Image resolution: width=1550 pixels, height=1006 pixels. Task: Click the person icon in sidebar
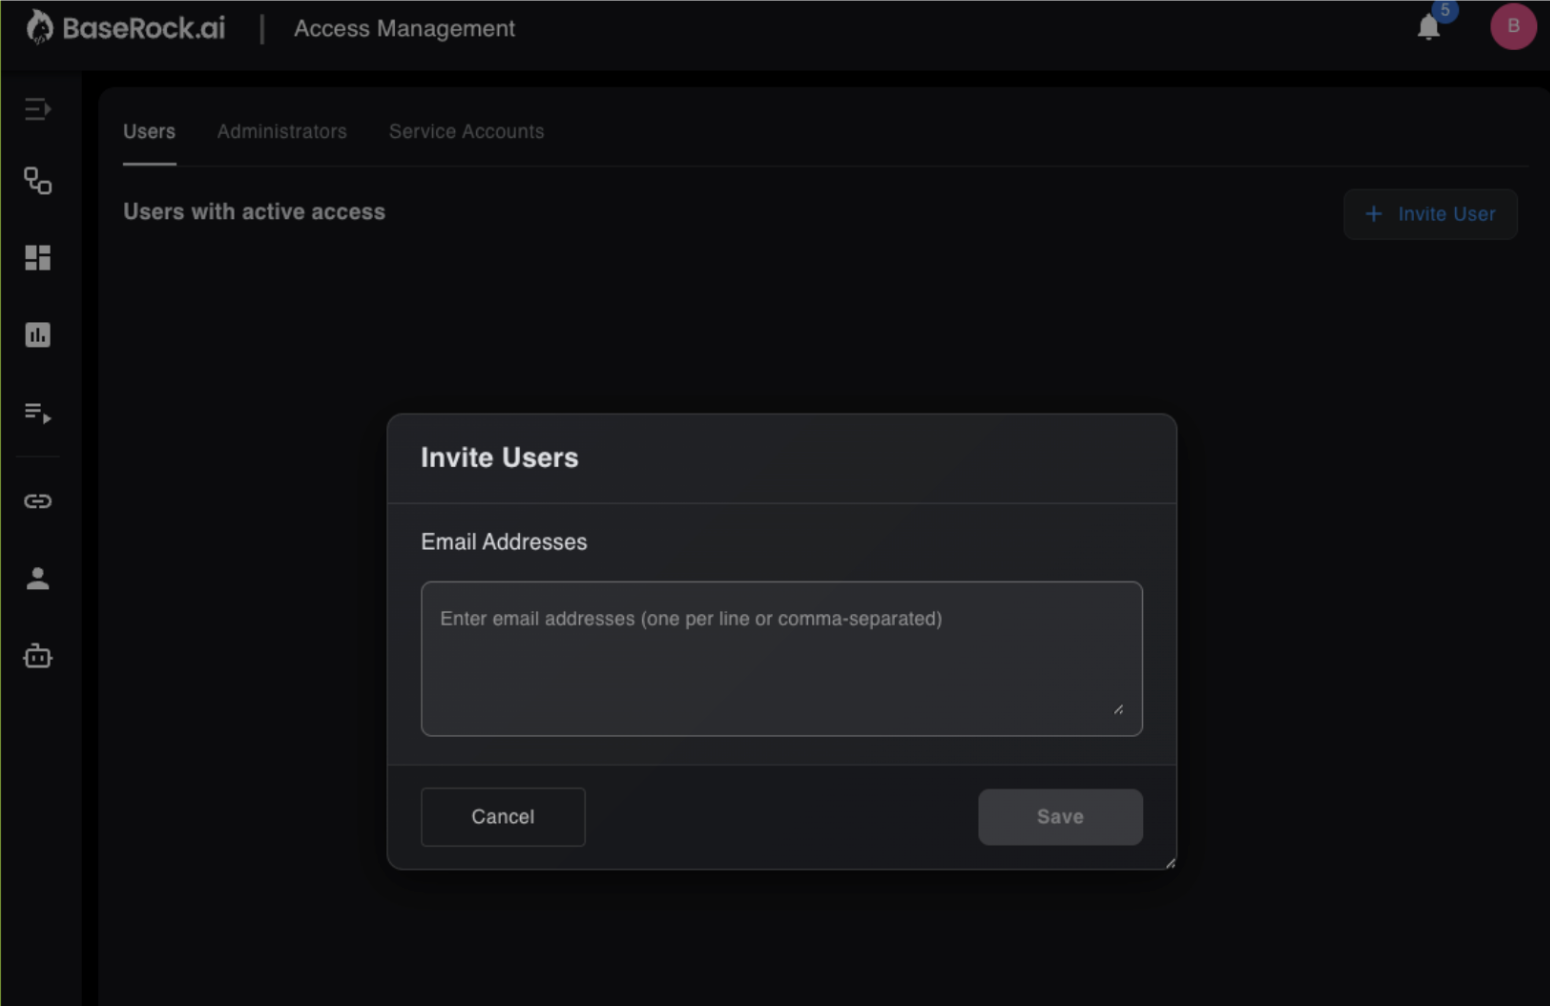(x=37, y=578)
